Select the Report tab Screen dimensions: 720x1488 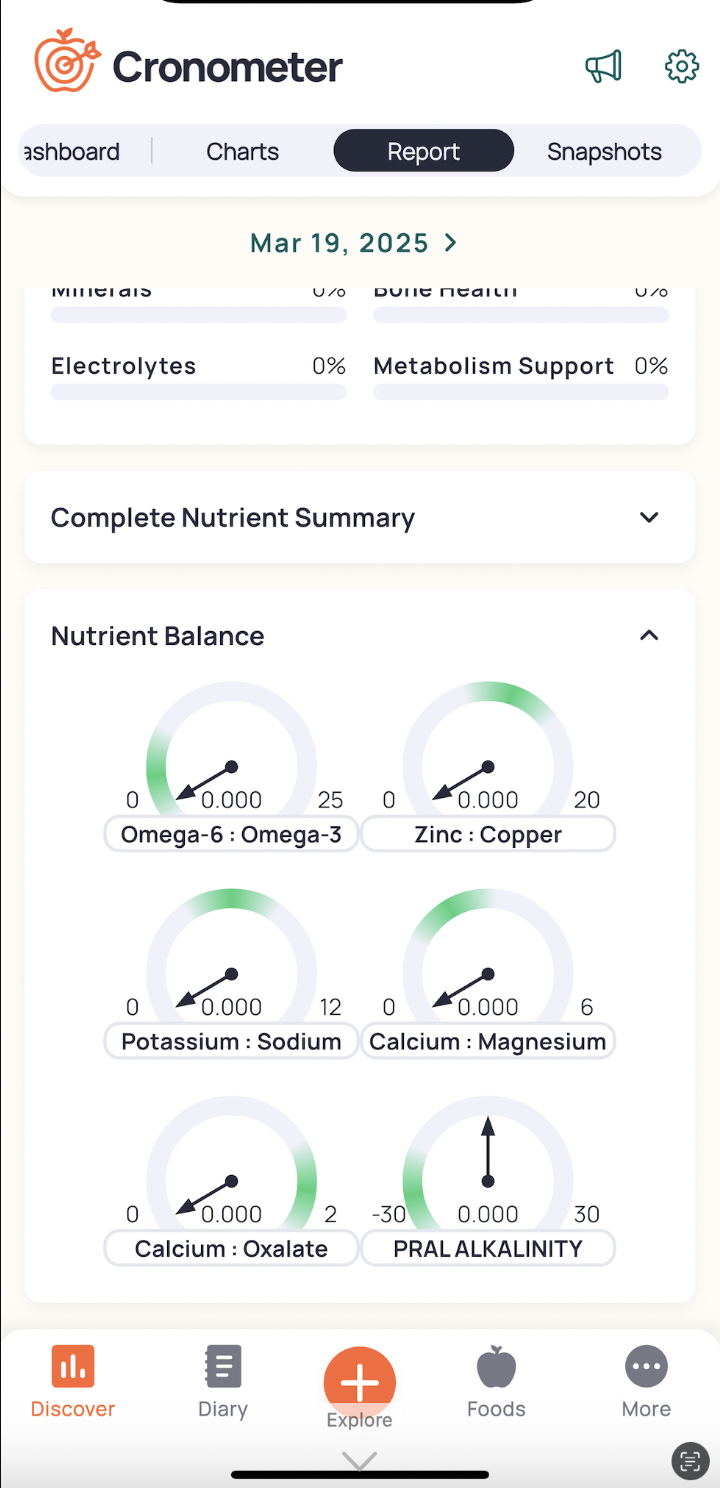423,152
